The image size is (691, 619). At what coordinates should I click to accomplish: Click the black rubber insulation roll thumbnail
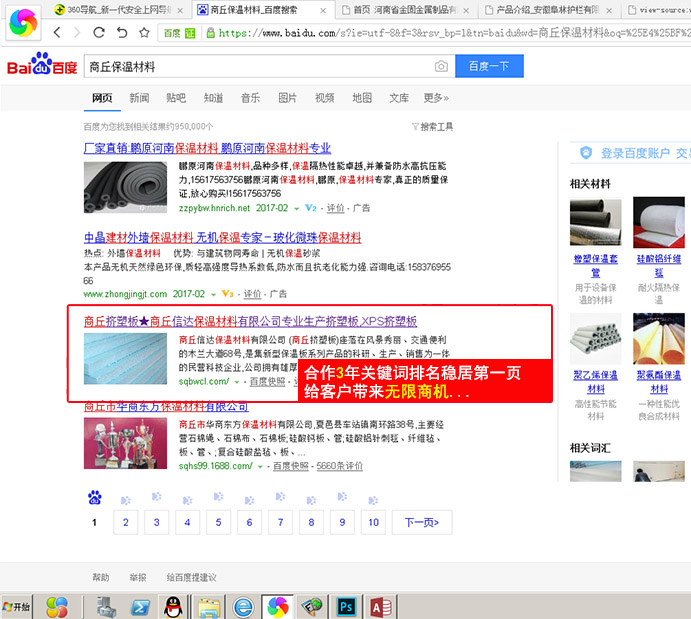point(126,187)
